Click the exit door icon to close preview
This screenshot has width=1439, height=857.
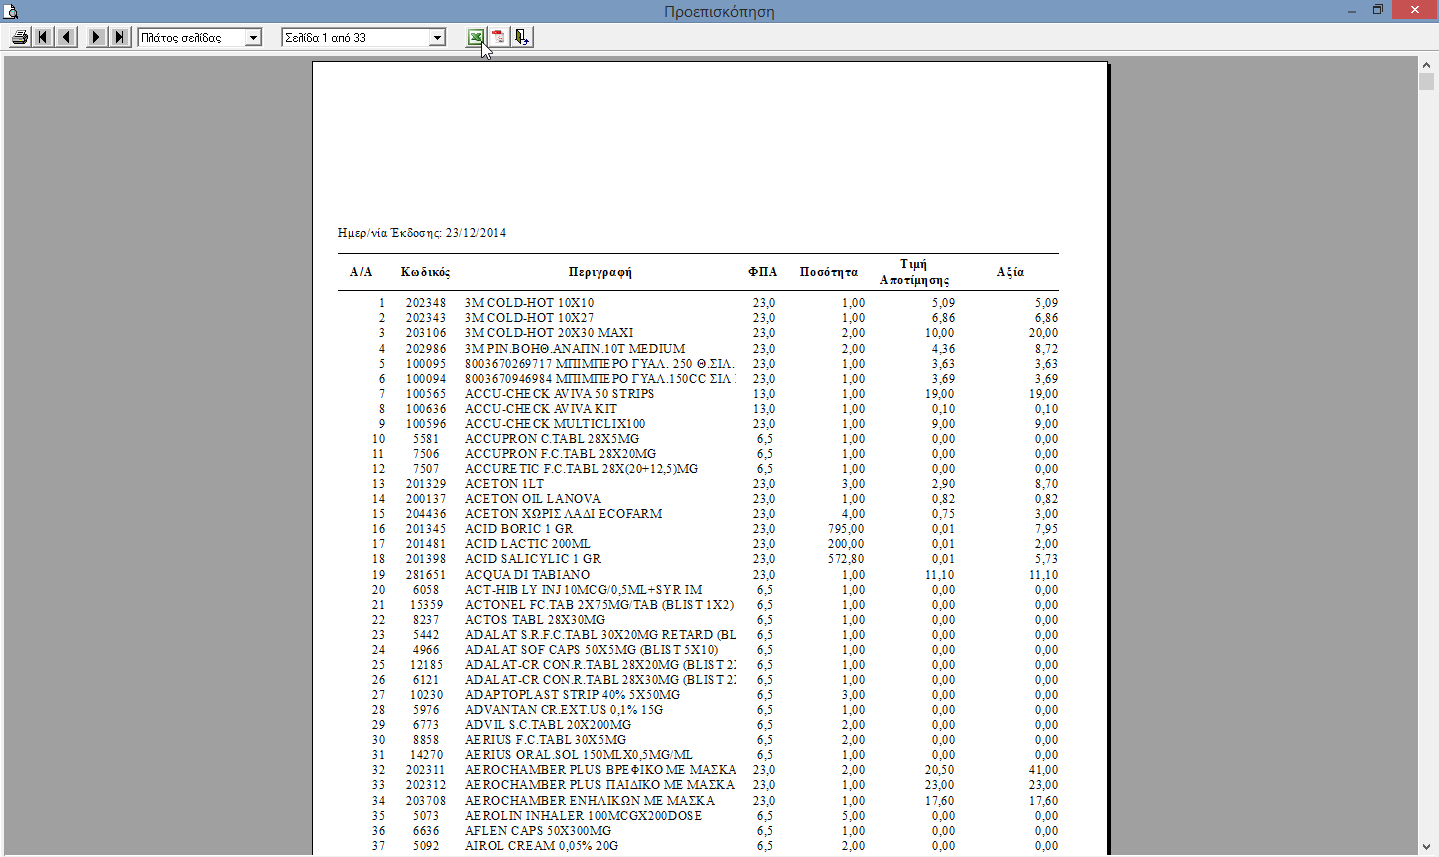click(x=522, y=37)
